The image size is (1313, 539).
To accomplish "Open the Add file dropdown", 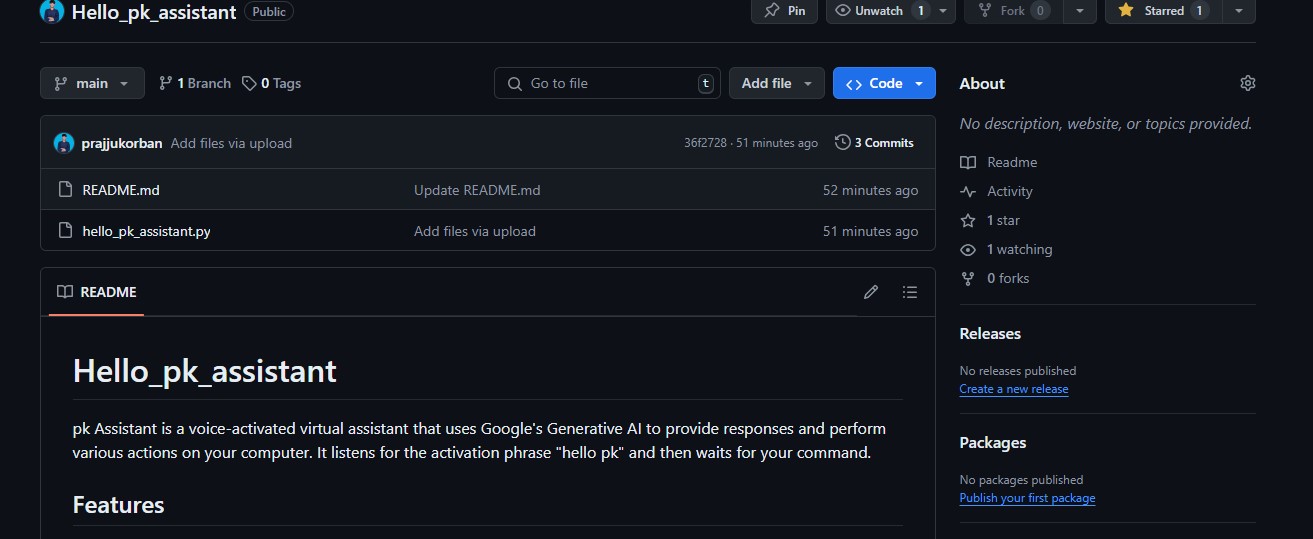I will 776,83.
